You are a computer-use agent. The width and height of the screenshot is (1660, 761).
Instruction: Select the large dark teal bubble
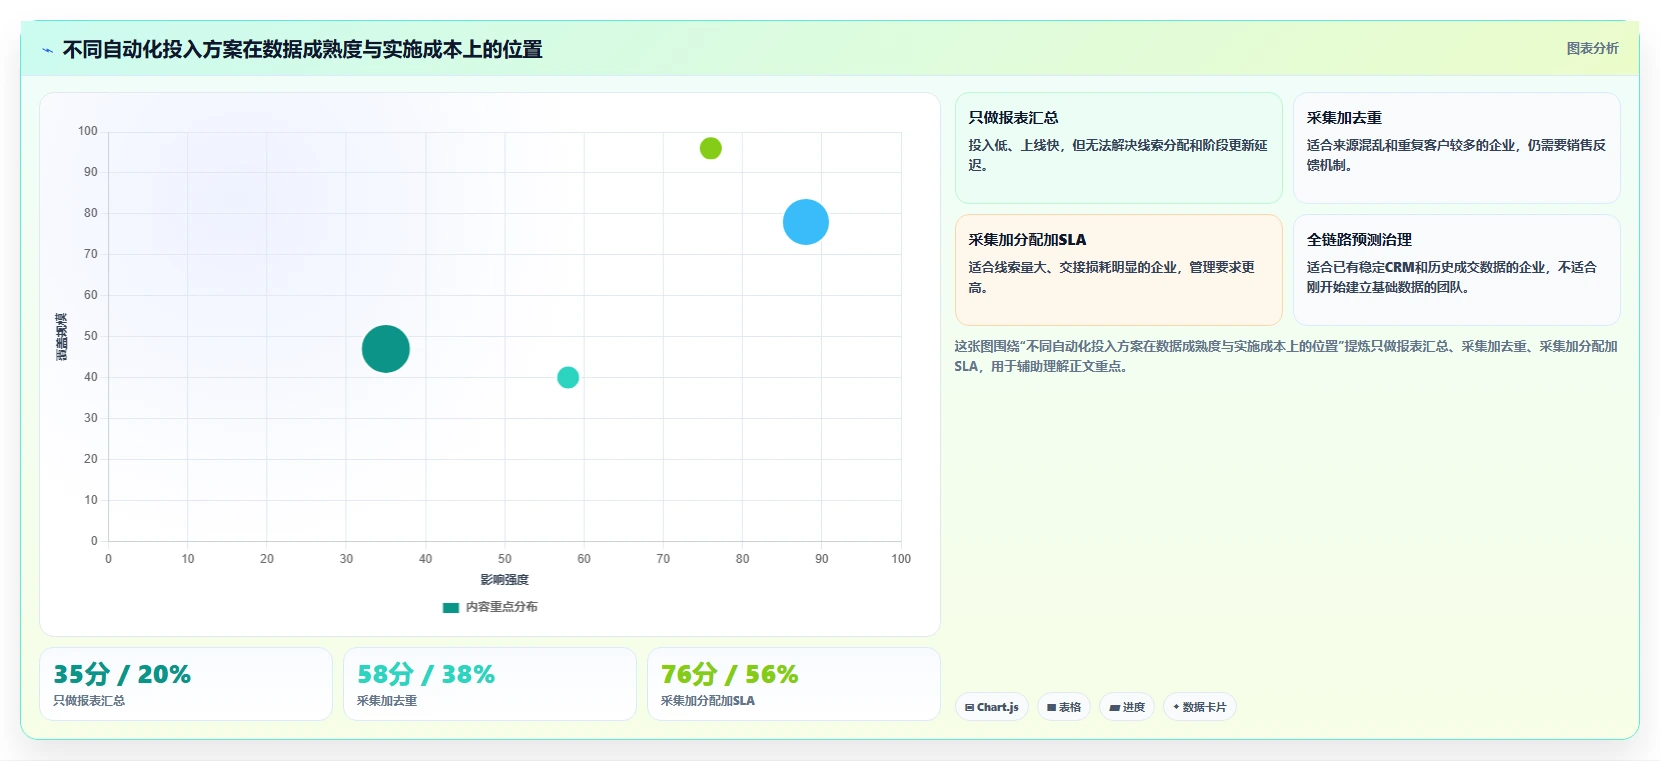tap(386, 349)
